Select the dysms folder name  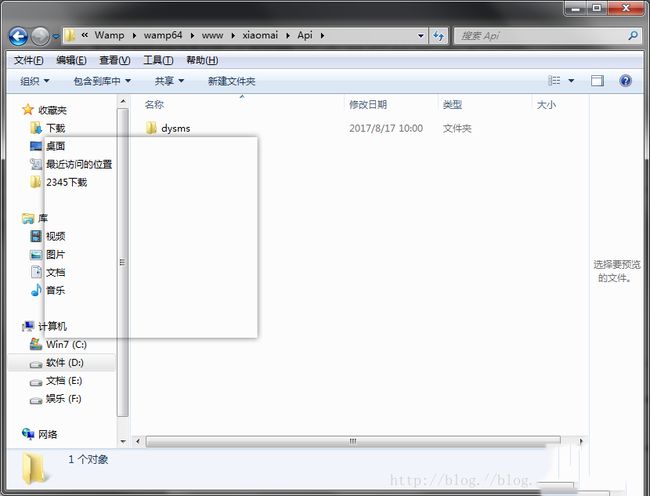point(176,128)
